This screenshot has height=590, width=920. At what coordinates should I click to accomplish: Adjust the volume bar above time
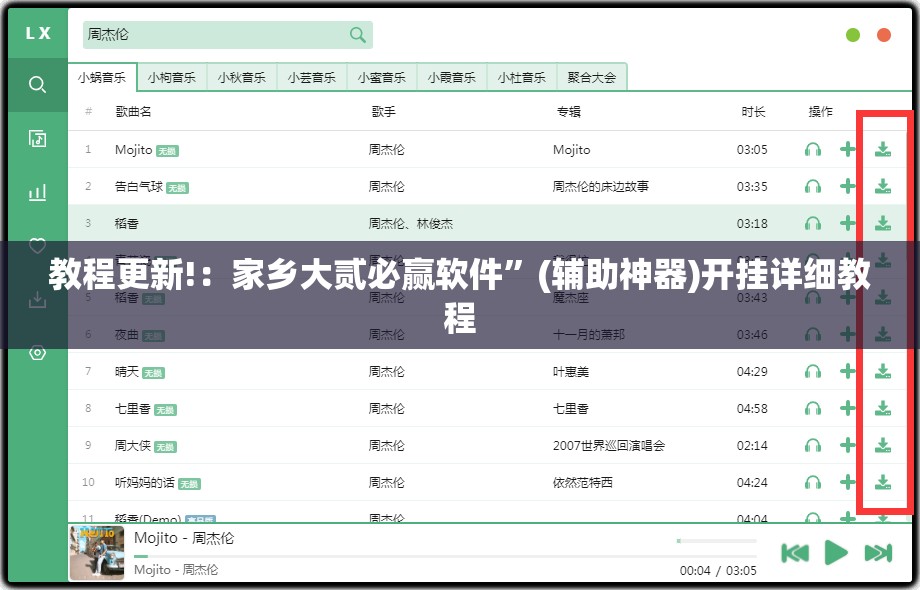tap(716, 541)
